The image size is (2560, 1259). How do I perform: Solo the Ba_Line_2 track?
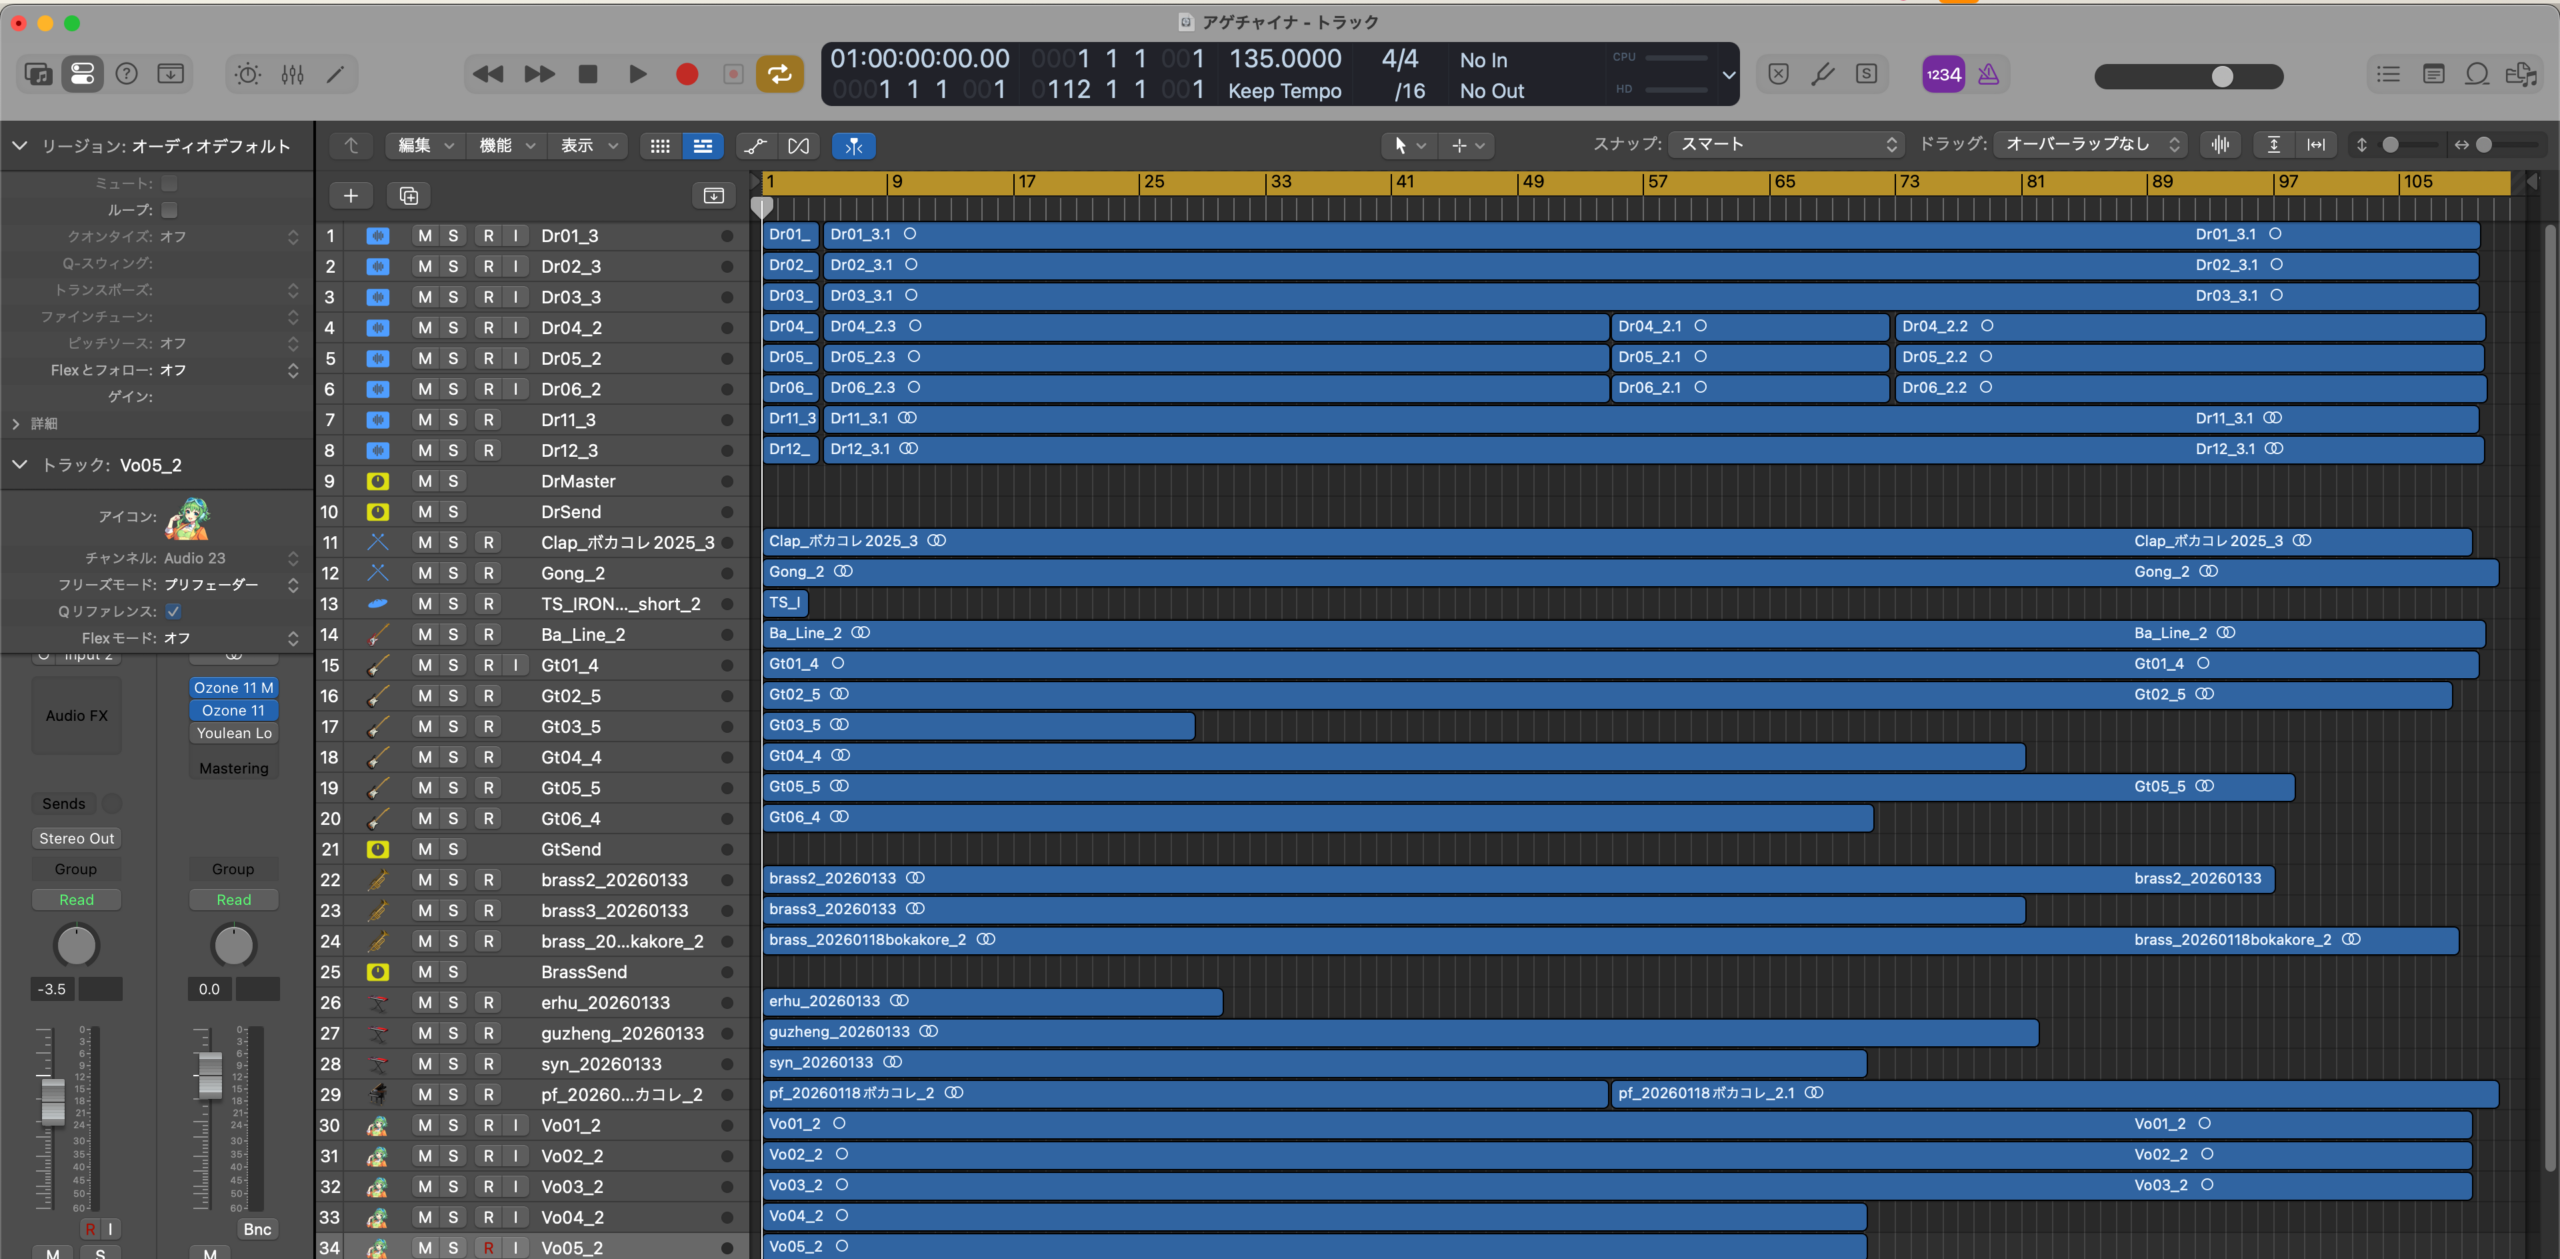tap(454, 634)
